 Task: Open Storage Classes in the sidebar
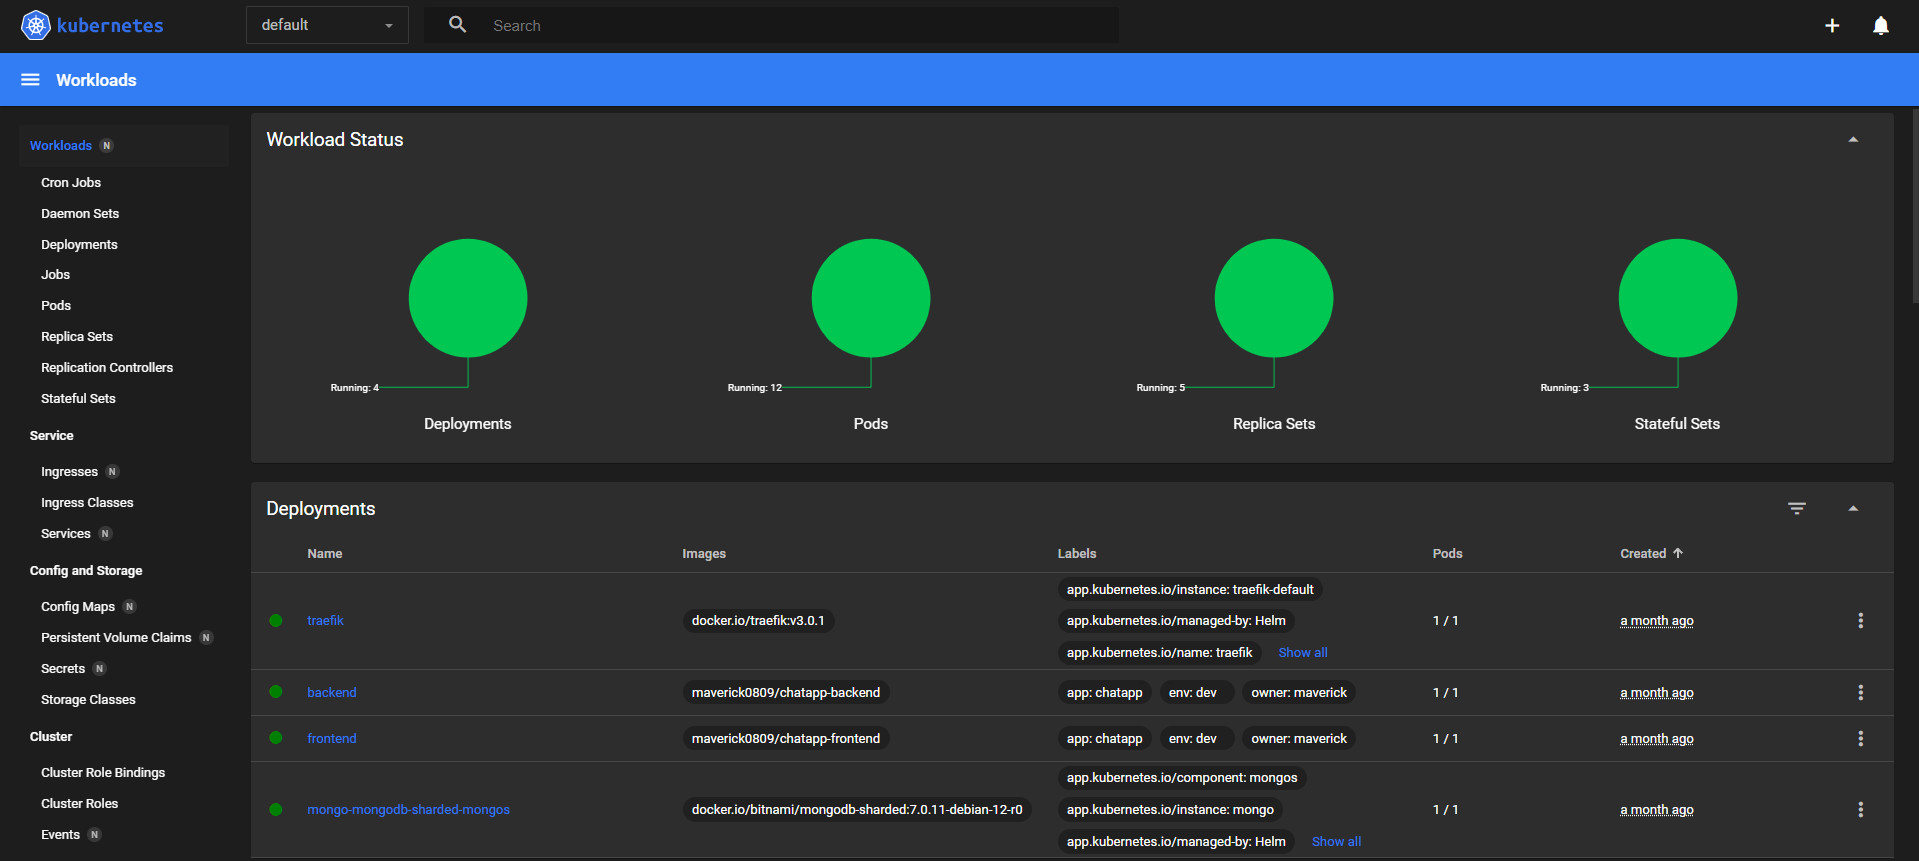(x=88, y=700)
